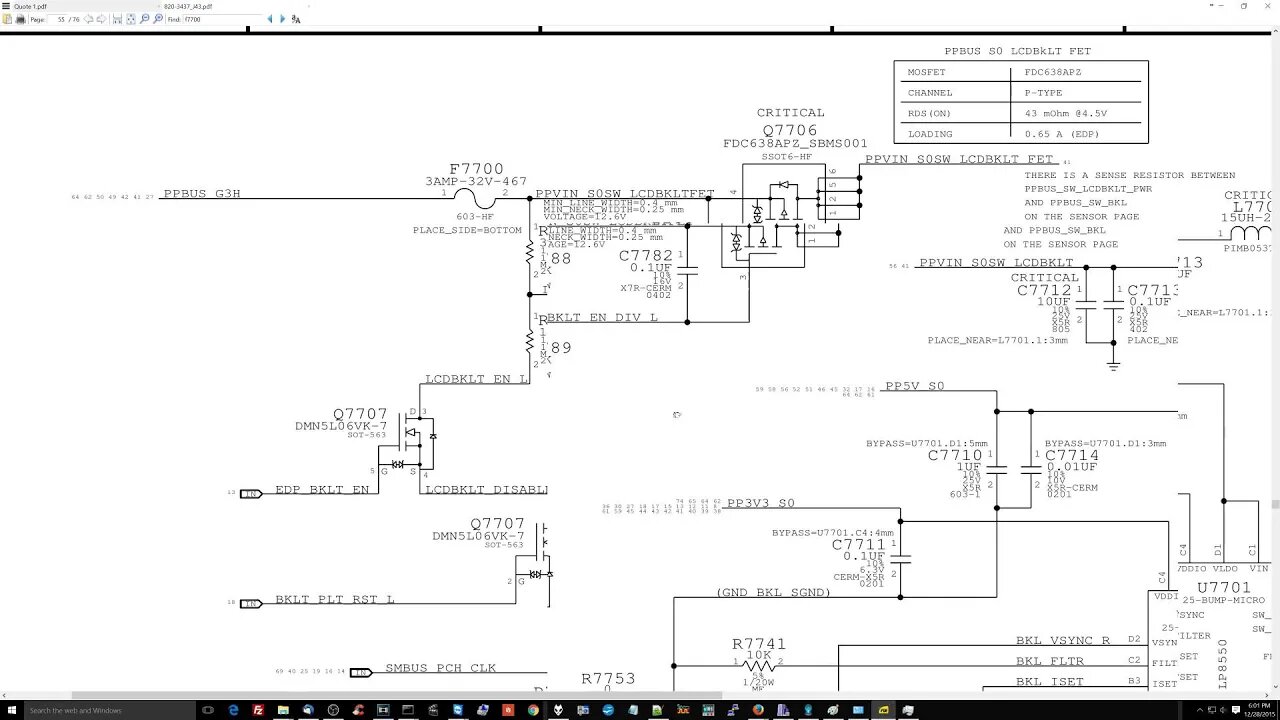The height and width of the screenshot is (720, 1280).
Task: Launch Microsoft Edge from the taskbar
Action: 233,710
